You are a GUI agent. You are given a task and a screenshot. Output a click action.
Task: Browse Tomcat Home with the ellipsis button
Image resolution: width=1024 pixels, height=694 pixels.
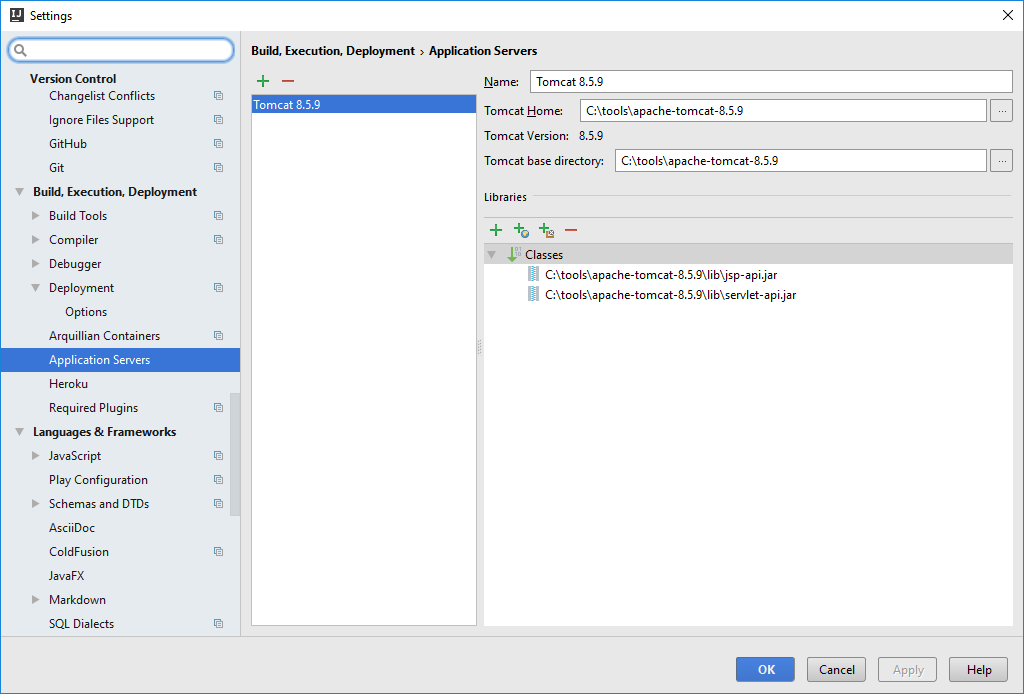click(x=1001, y=110)
